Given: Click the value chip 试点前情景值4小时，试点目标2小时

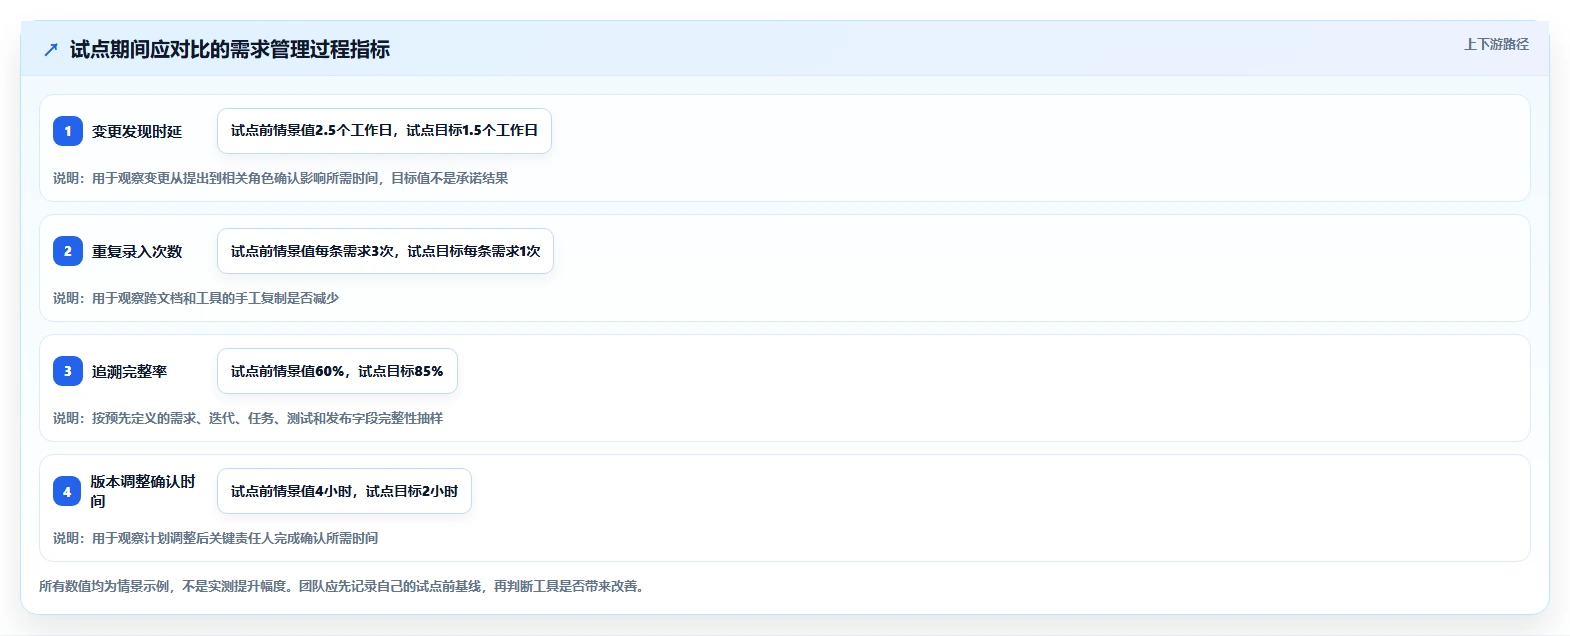Looking at the screenshot, I should tap(344, 491).
